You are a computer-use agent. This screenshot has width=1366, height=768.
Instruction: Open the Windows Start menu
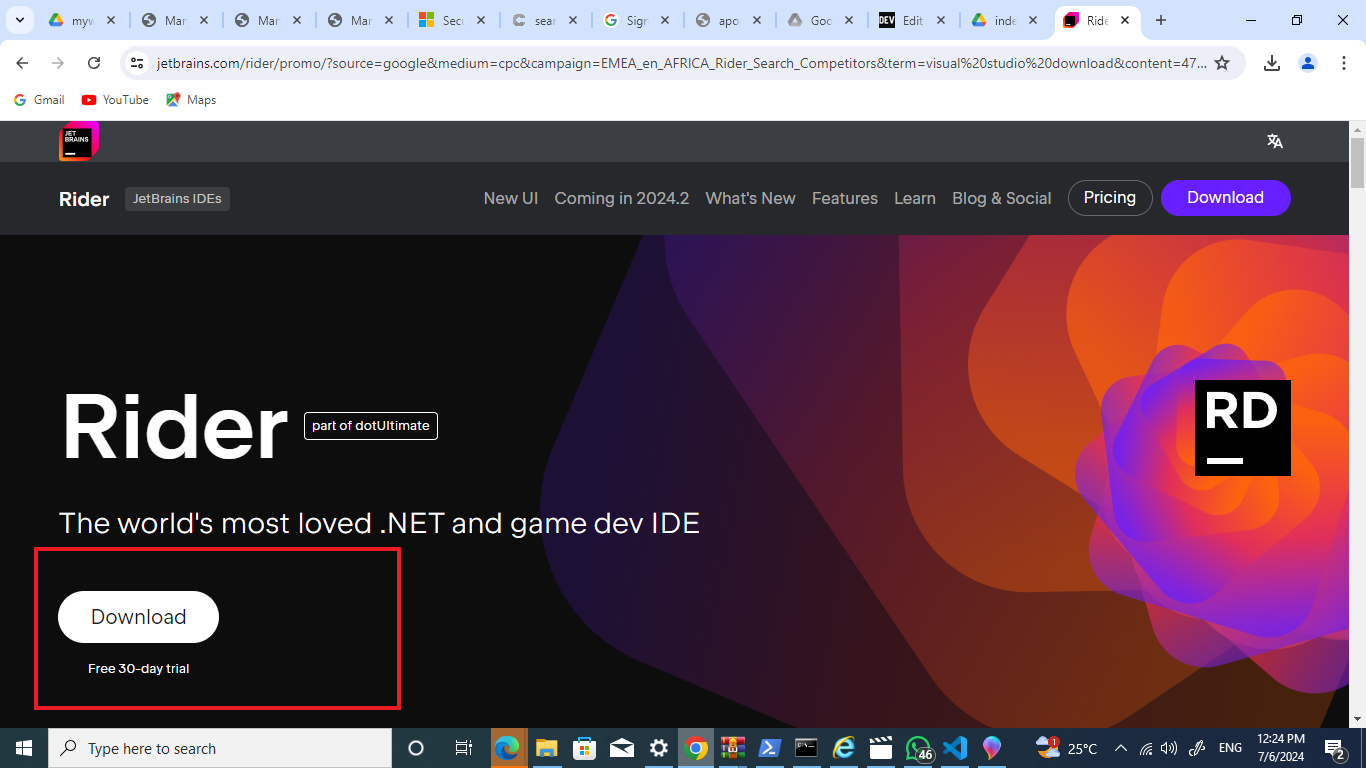[24, 748]
